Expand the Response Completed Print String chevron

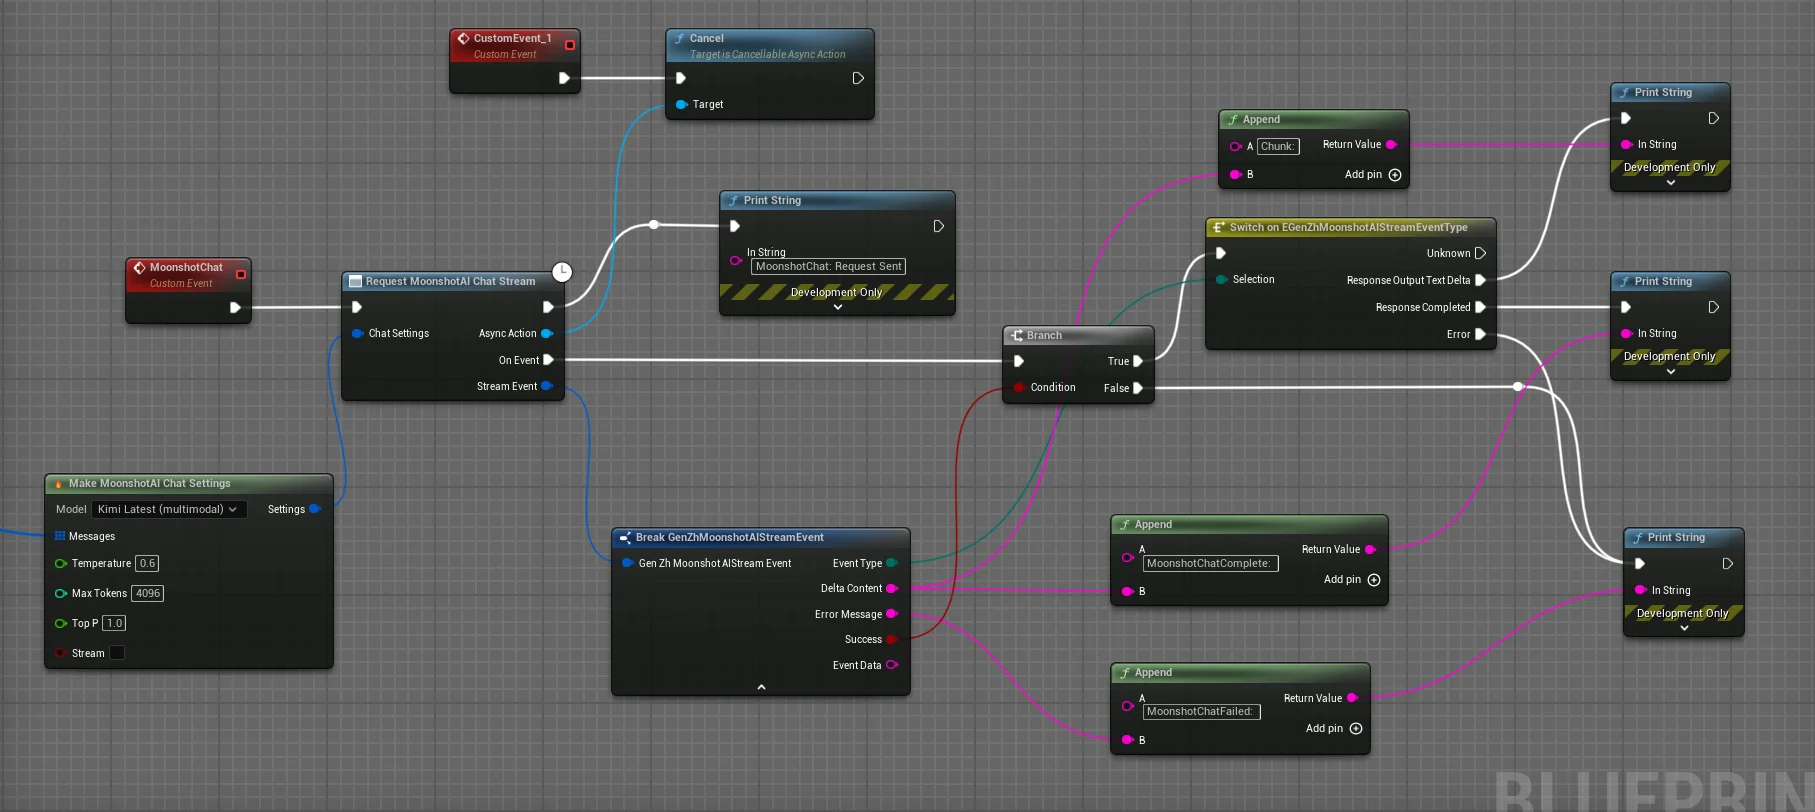pos(1671,371)
